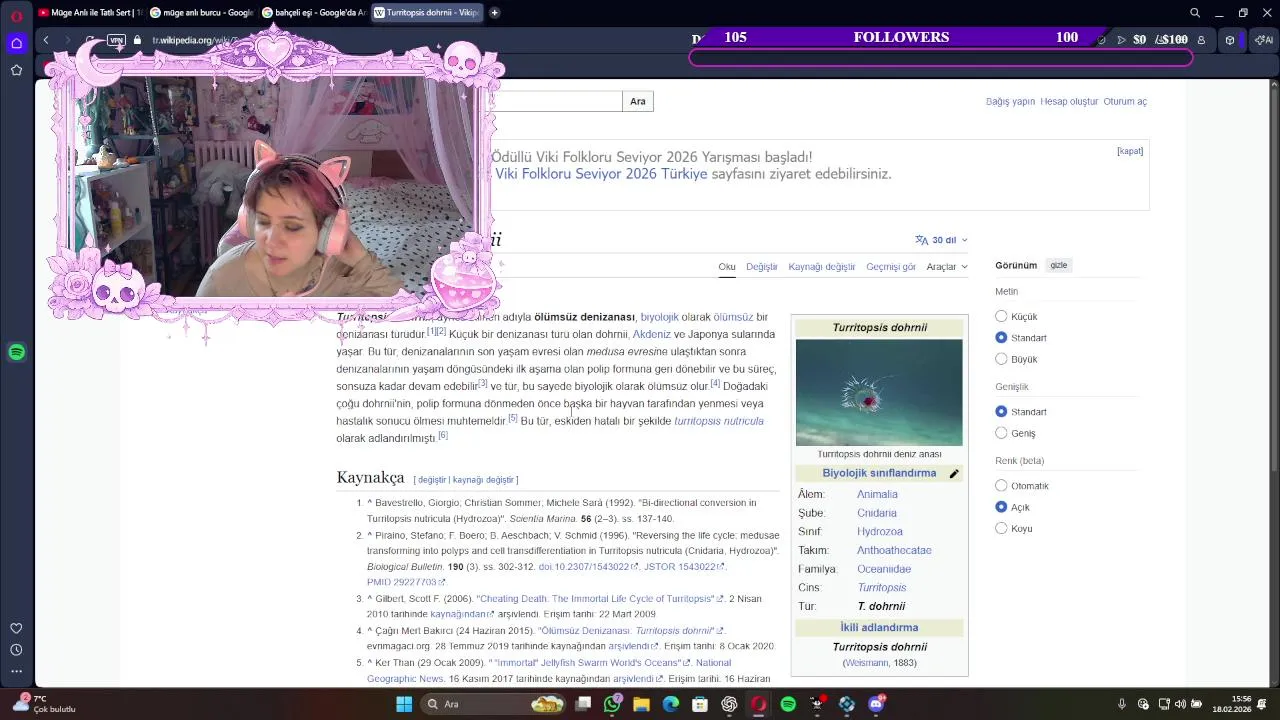Open Bağış yapın link
This screenshot has width=1280, height=720.
pyautogui.click(x=1010, y=101)
